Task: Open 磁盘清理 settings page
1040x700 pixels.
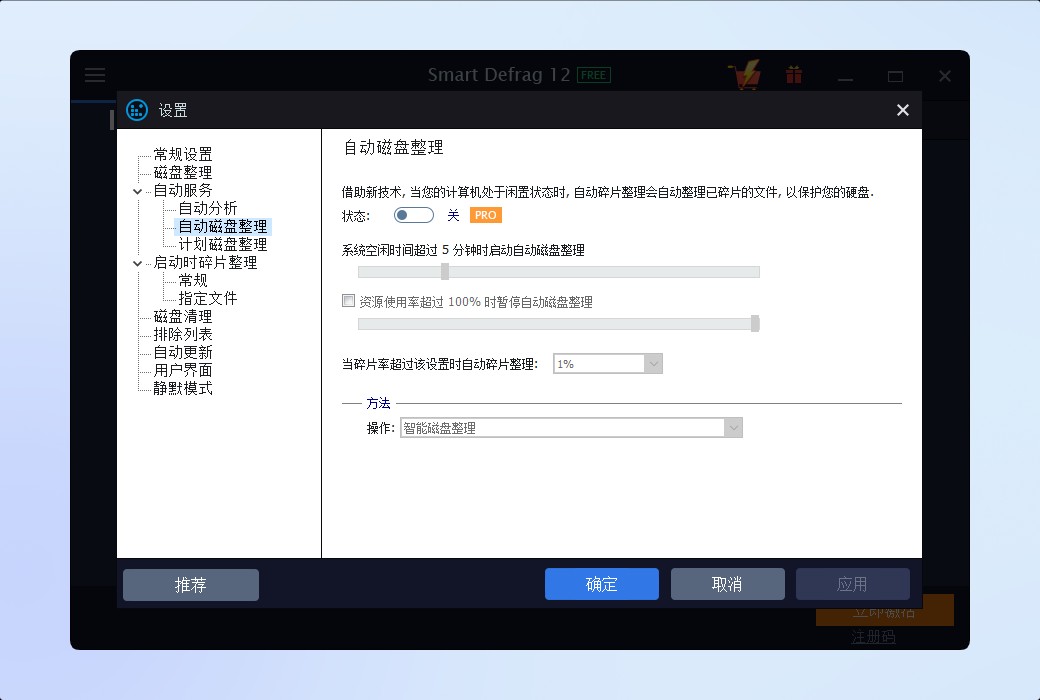Action: [183, 316]
